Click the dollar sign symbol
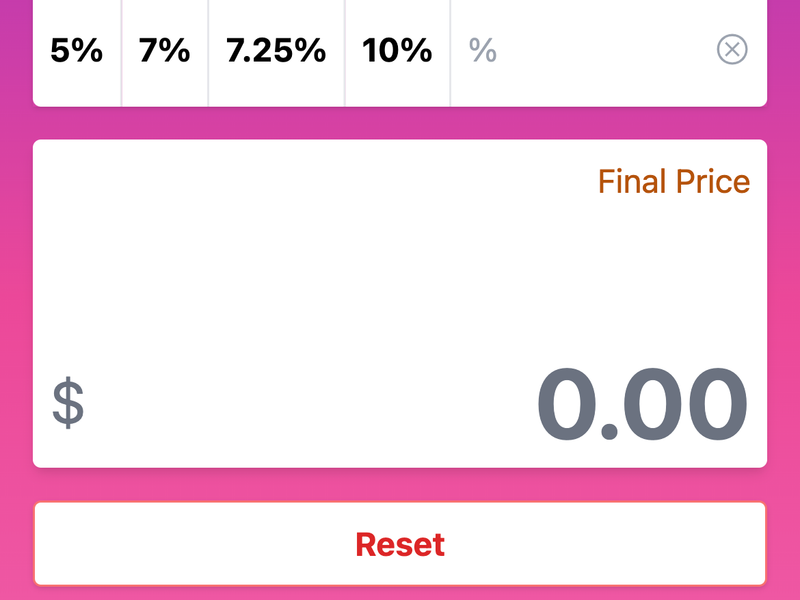This screenshot has width=800, height=600. (68, 400)
